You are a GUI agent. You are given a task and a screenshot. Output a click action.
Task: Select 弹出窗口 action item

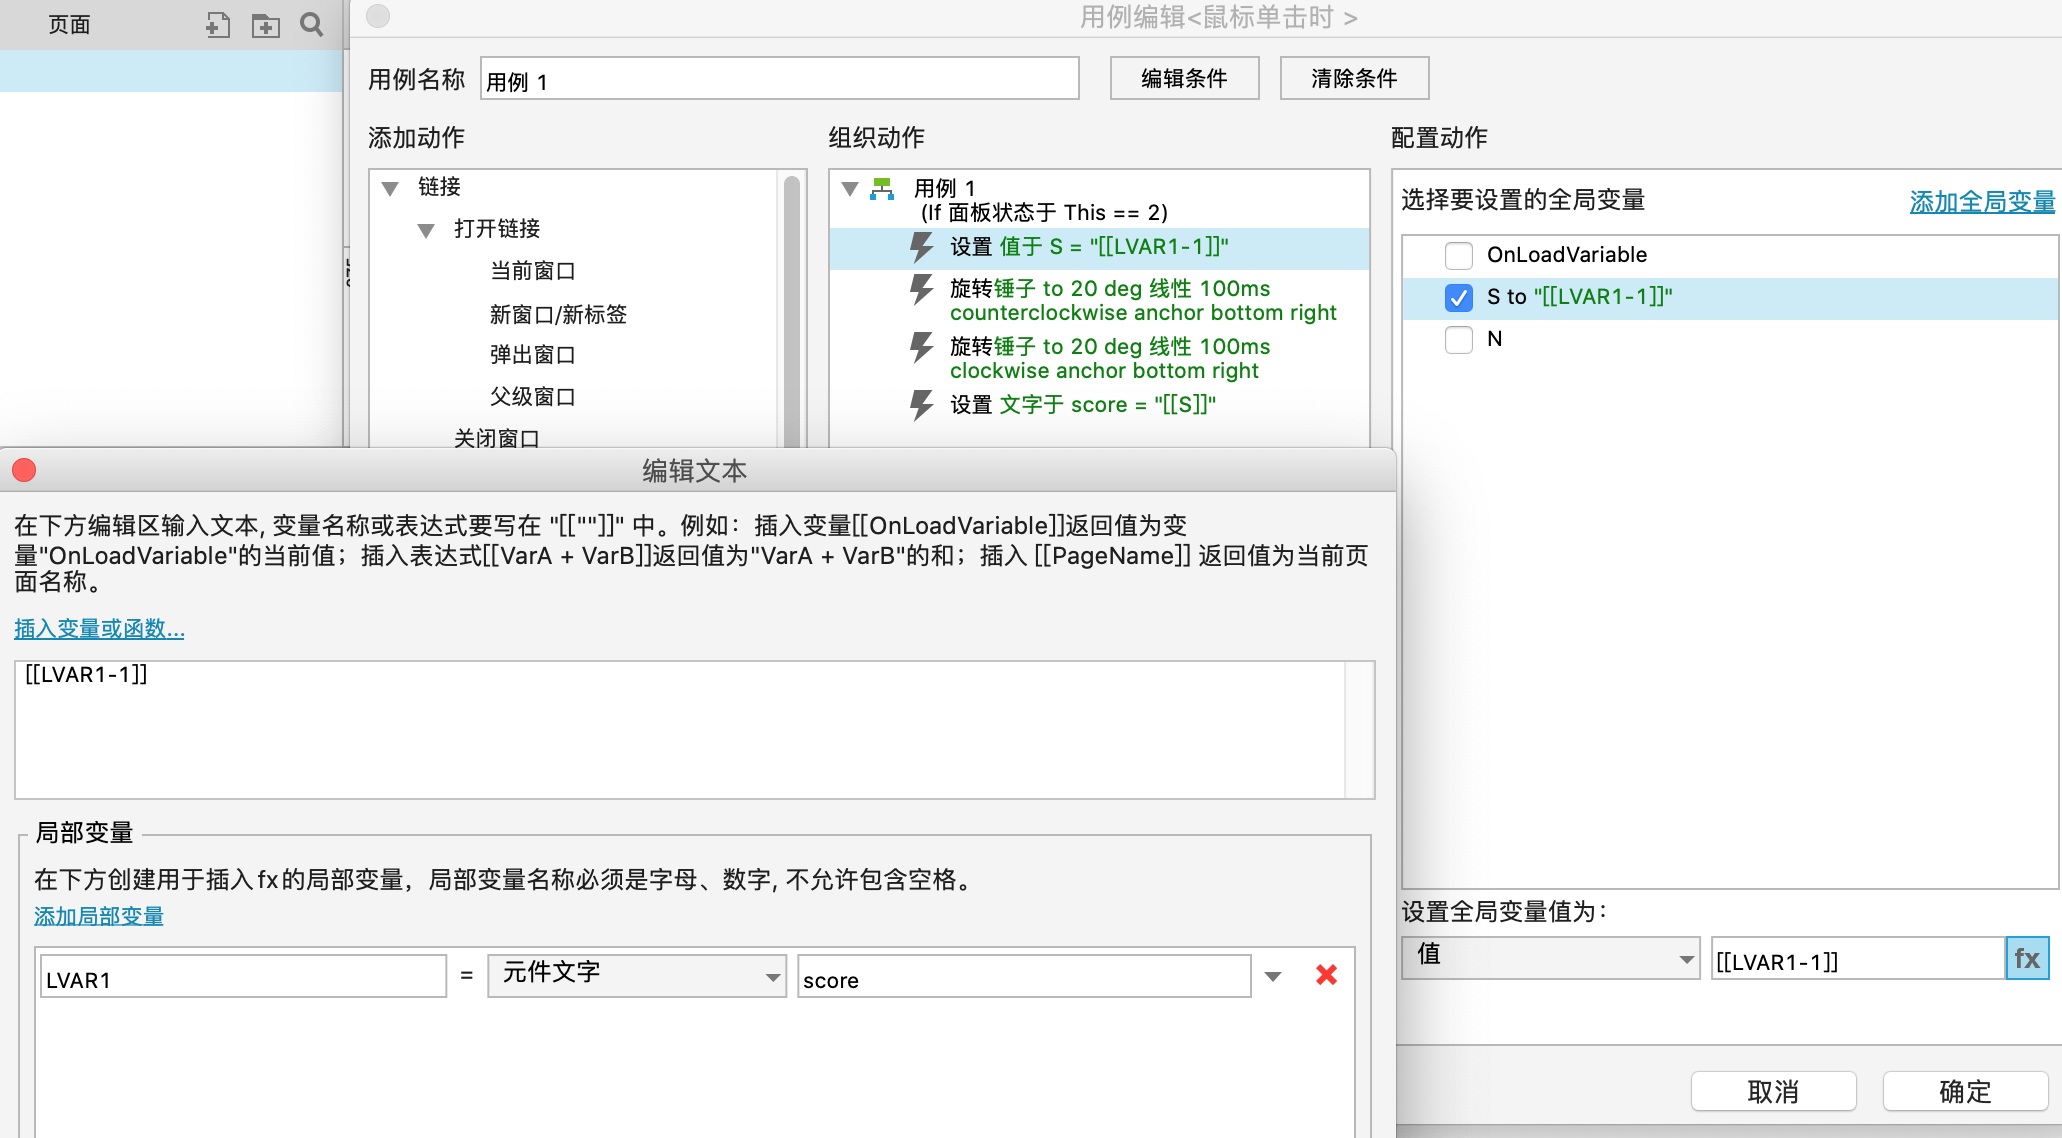click(532, 355)
